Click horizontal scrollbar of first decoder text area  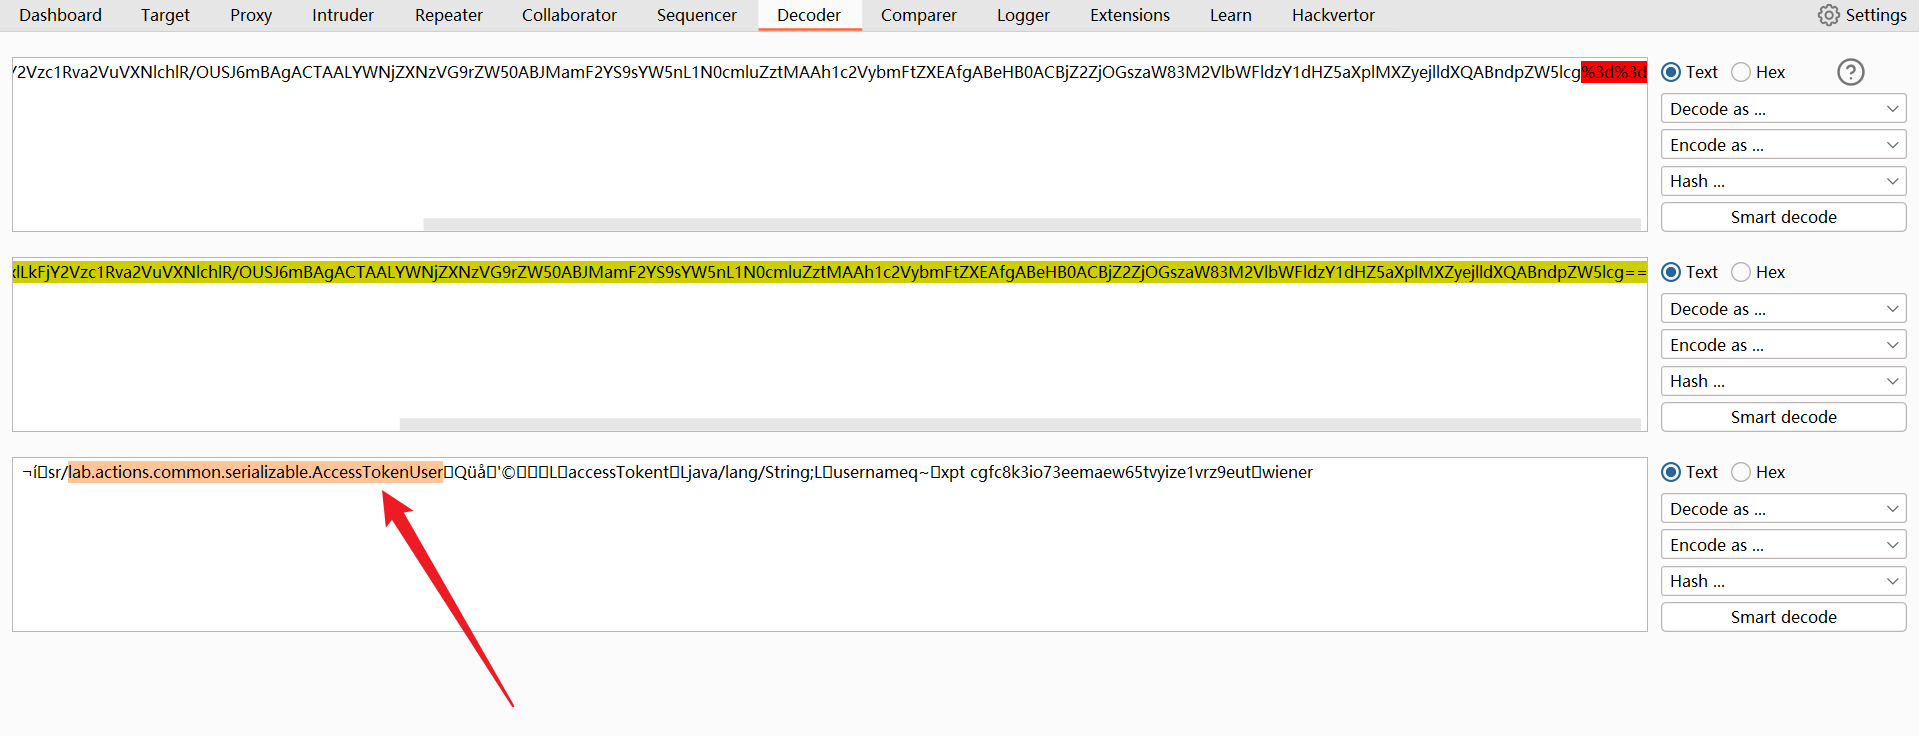1032,225
